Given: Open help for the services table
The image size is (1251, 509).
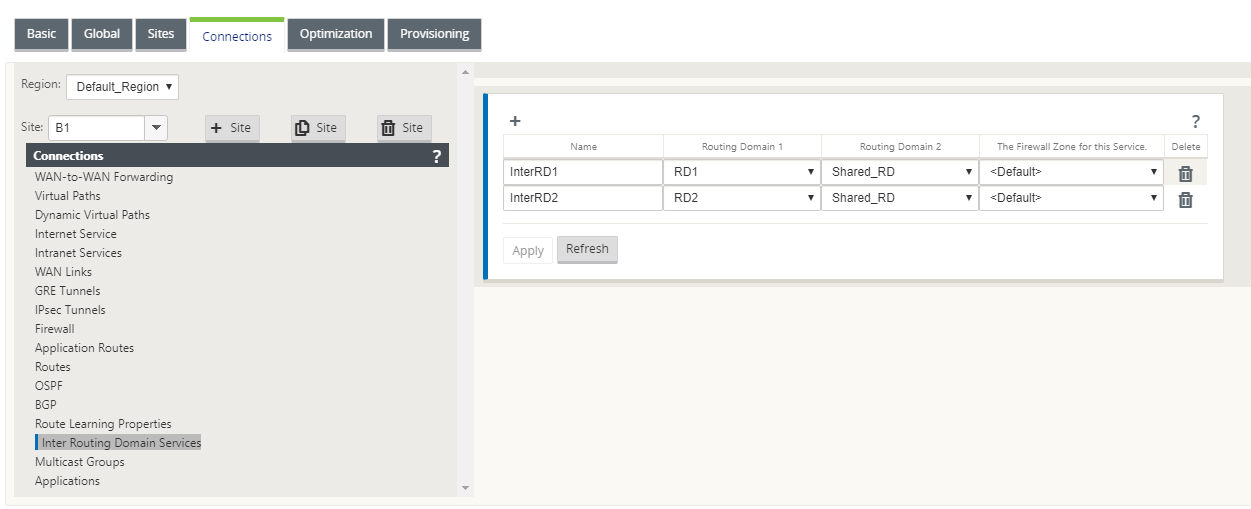Looking at the screenshot, I should pos(1195,122).
